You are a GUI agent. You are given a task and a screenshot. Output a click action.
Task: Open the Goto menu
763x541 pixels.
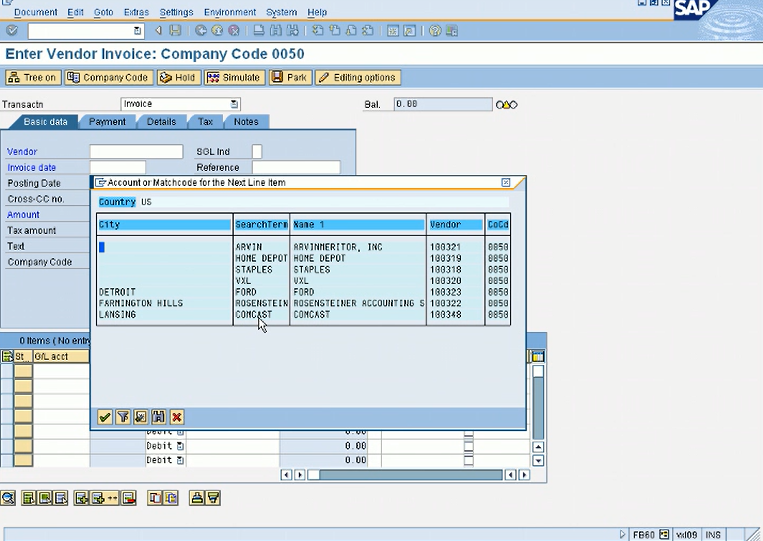point(103,12)
